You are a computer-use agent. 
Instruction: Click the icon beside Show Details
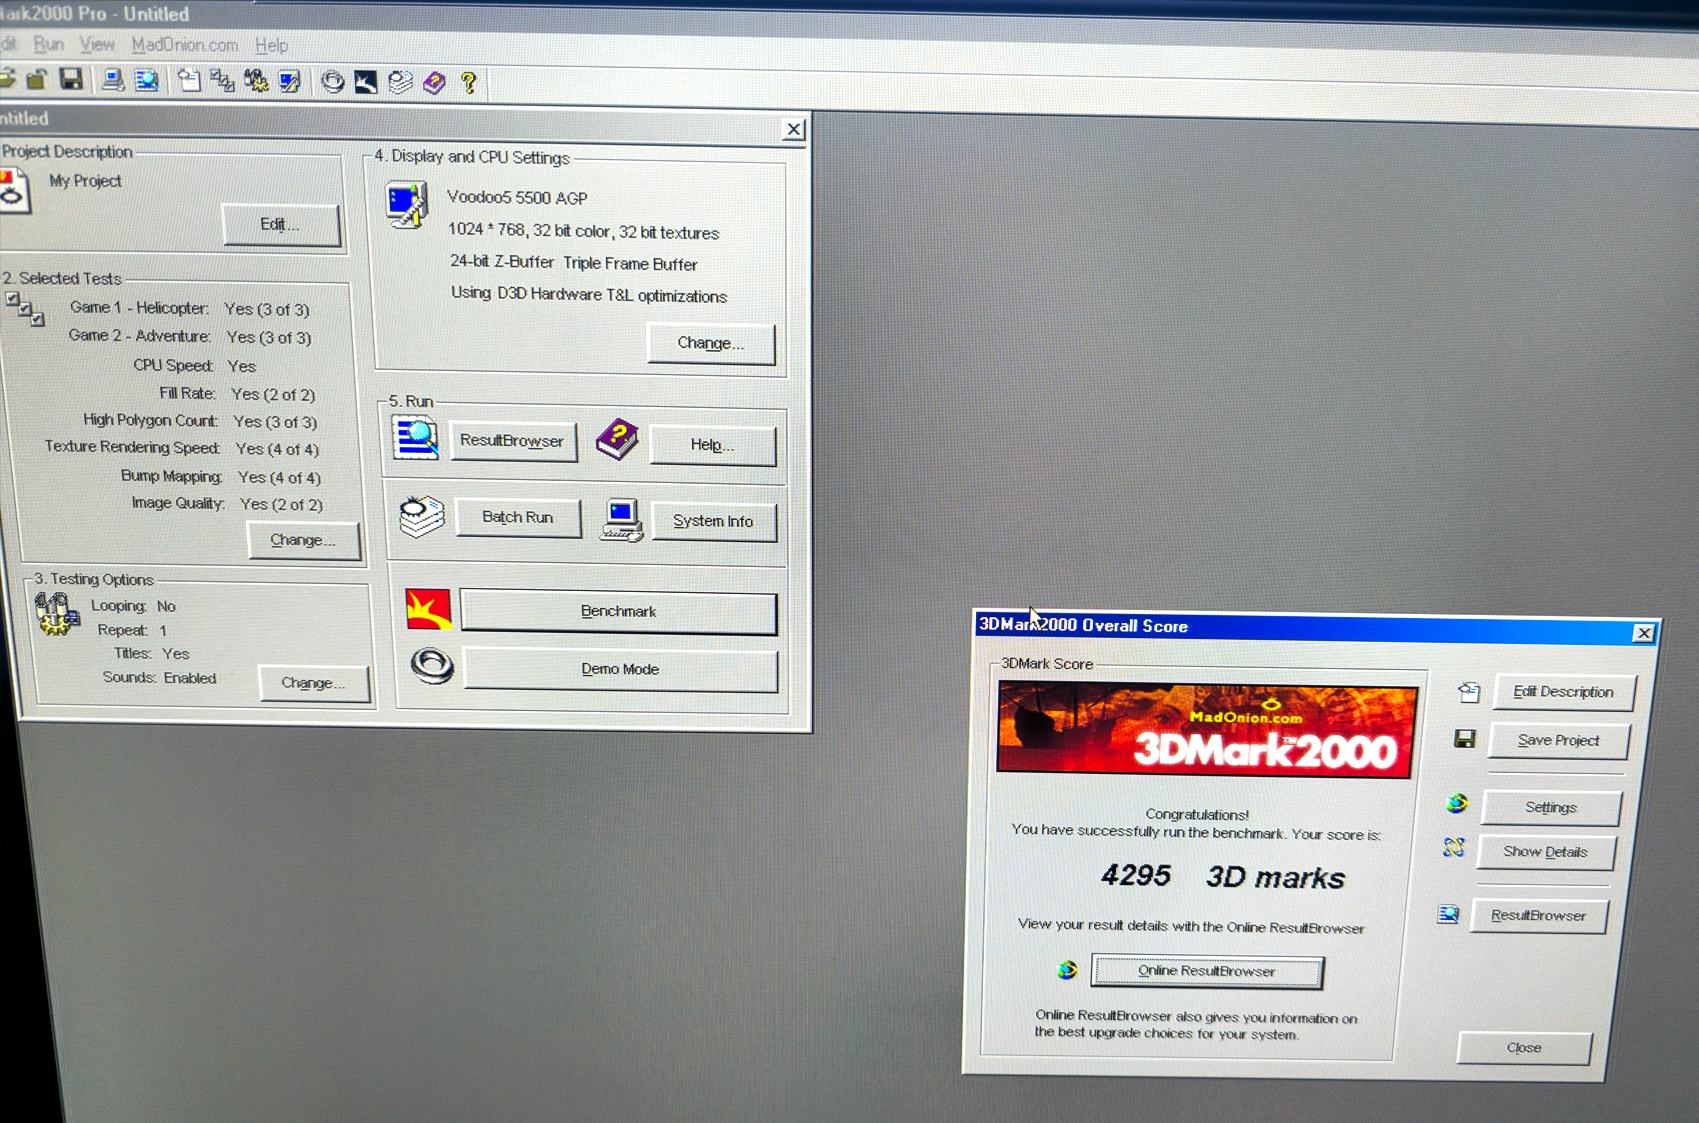click(1454, 848)
